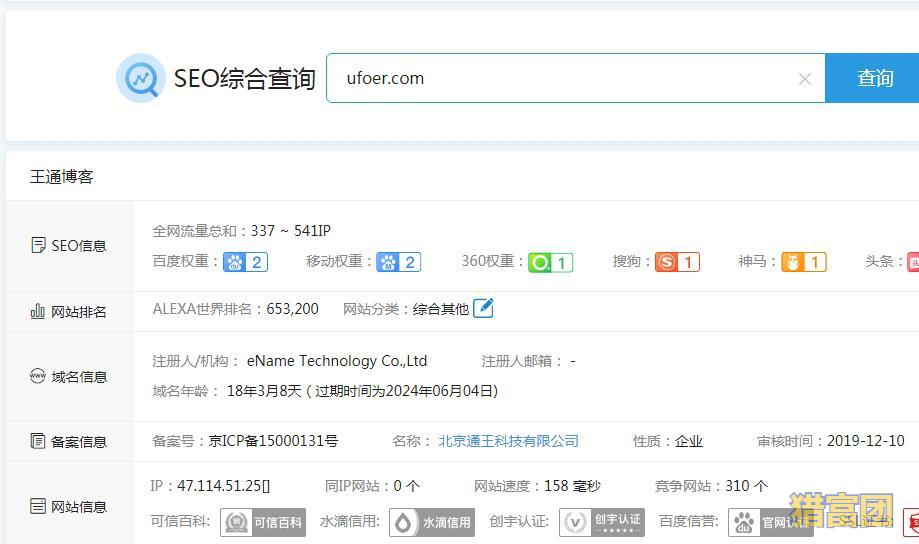Screen dimensions: 919x544
Task: Edit 网站分类 with the pencil icon
Action: pos(483,308)
